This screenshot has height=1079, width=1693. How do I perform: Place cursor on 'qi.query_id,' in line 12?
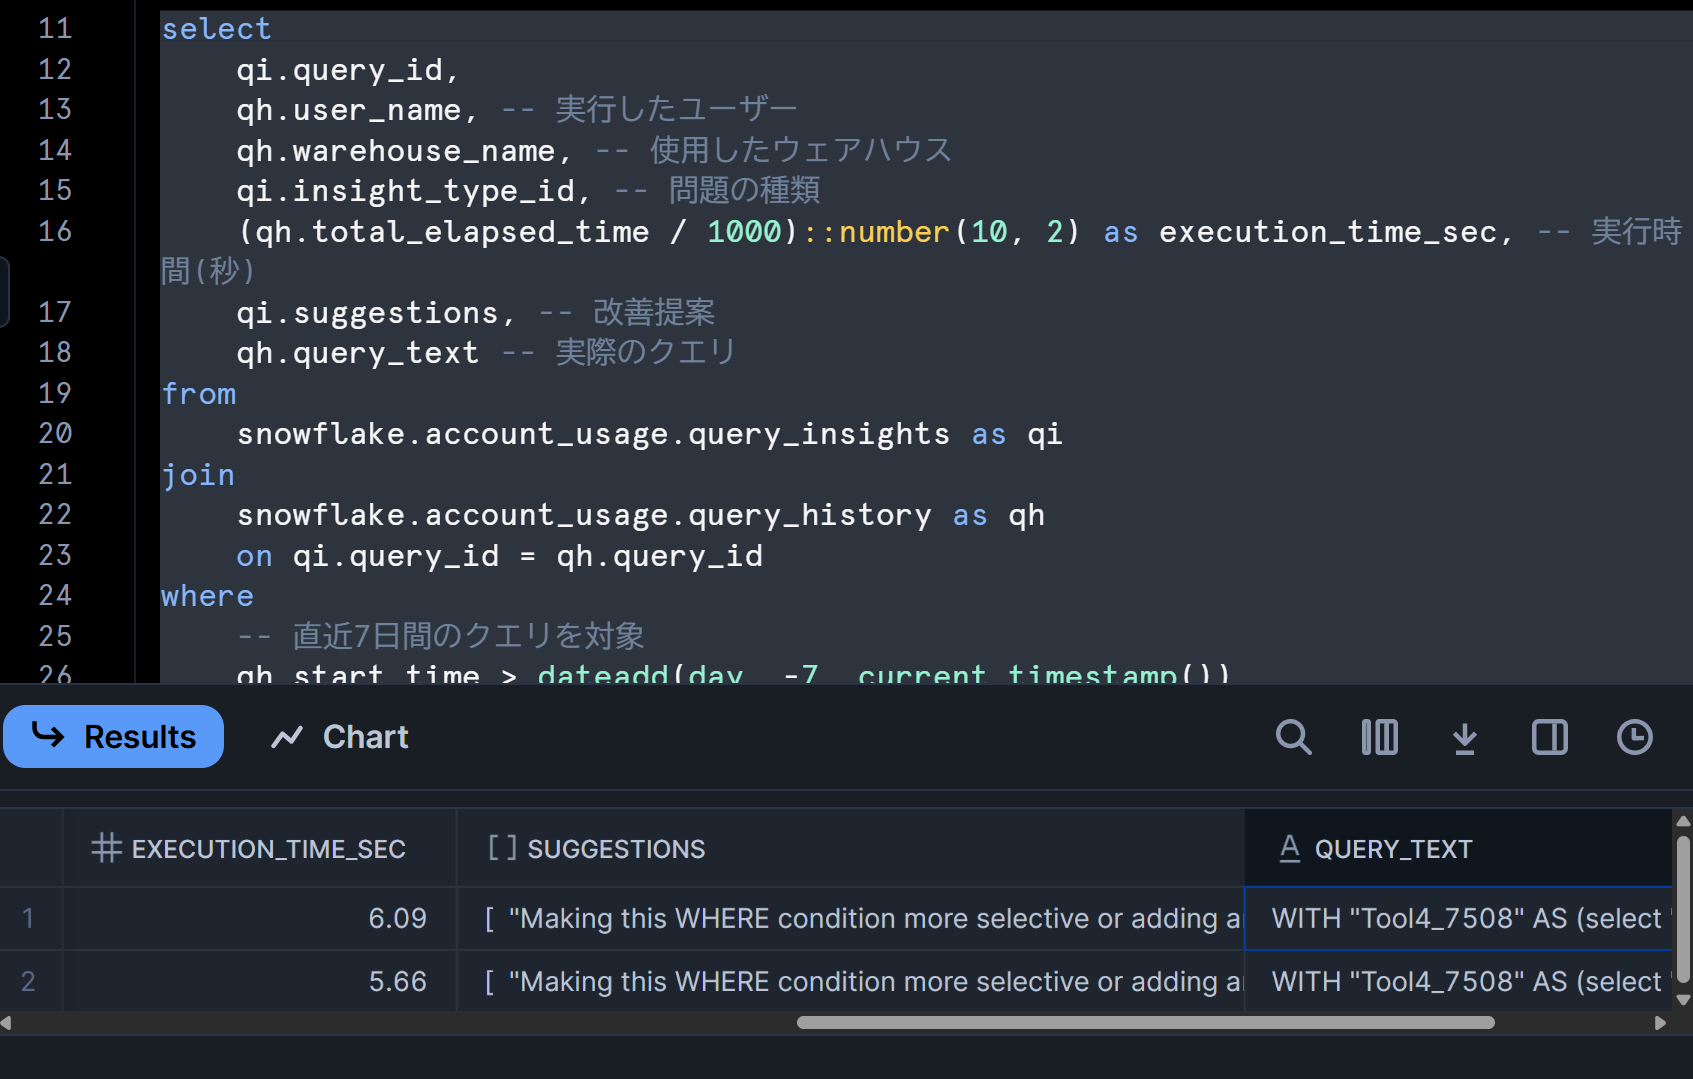pyautogui.click(x=348, y=70)
